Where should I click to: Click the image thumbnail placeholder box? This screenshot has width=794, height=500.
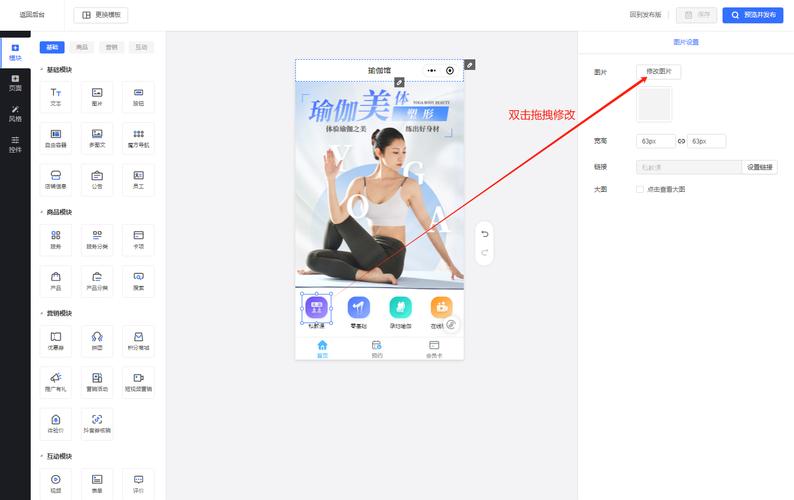point(654,104)
